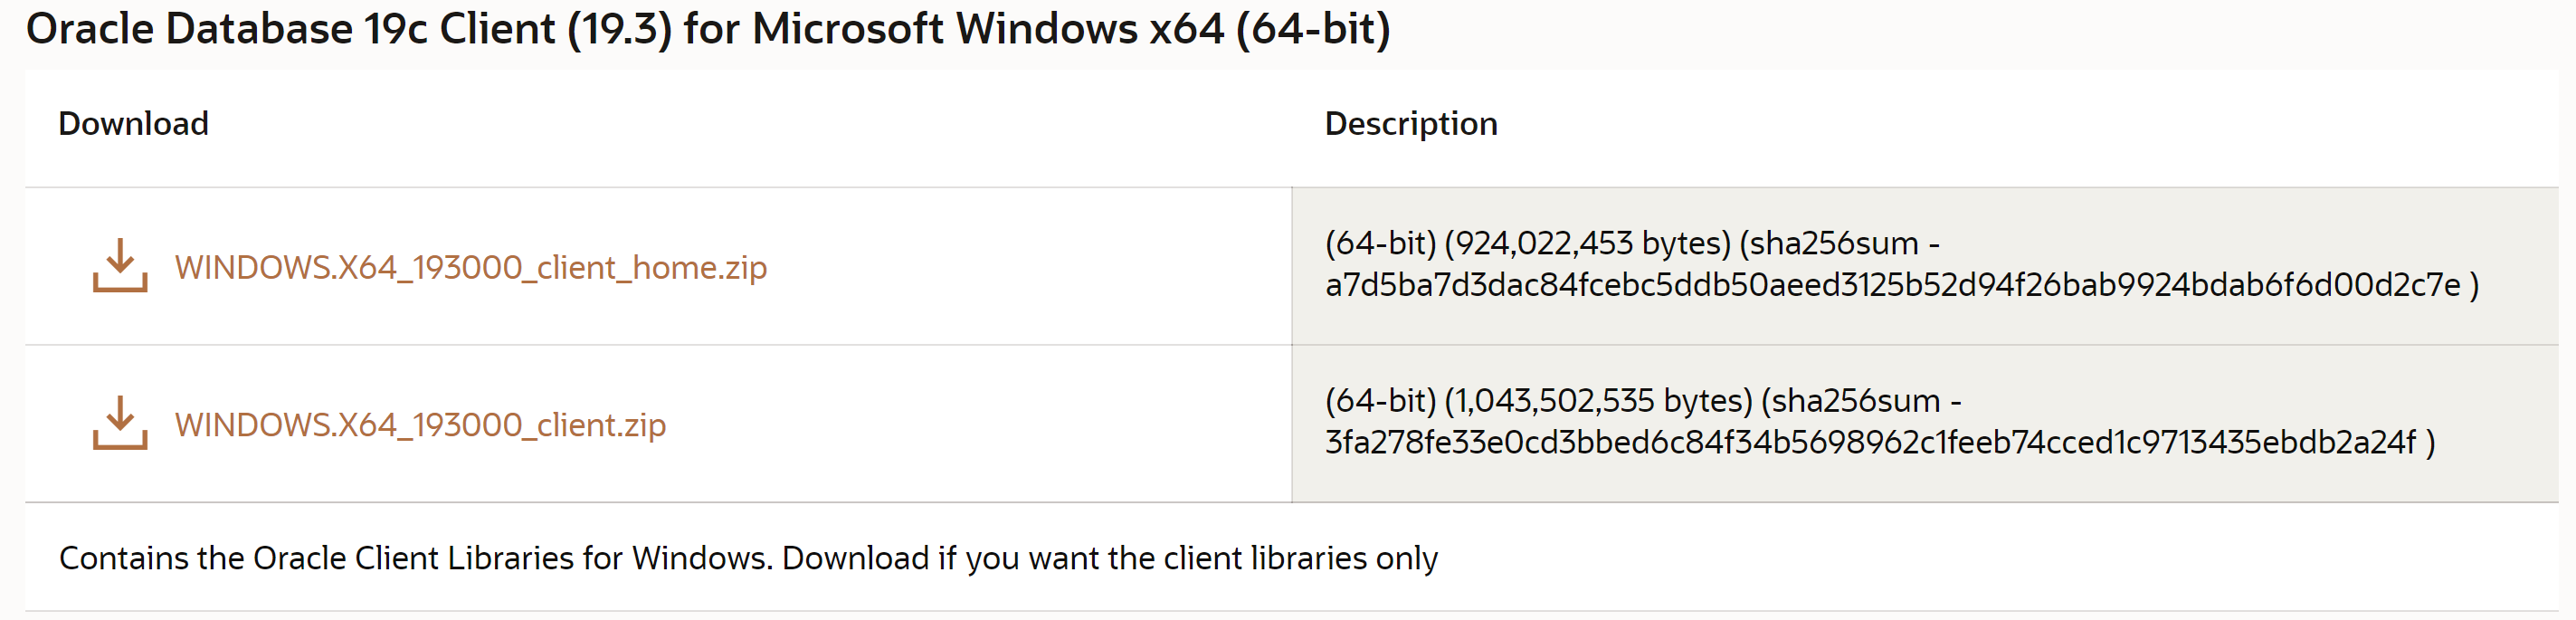Image resolution: width=2576 pixels, height=620 pixels.
Task: Select the sha256 hash starting with 3fa278
Action: click(1870, 443)
